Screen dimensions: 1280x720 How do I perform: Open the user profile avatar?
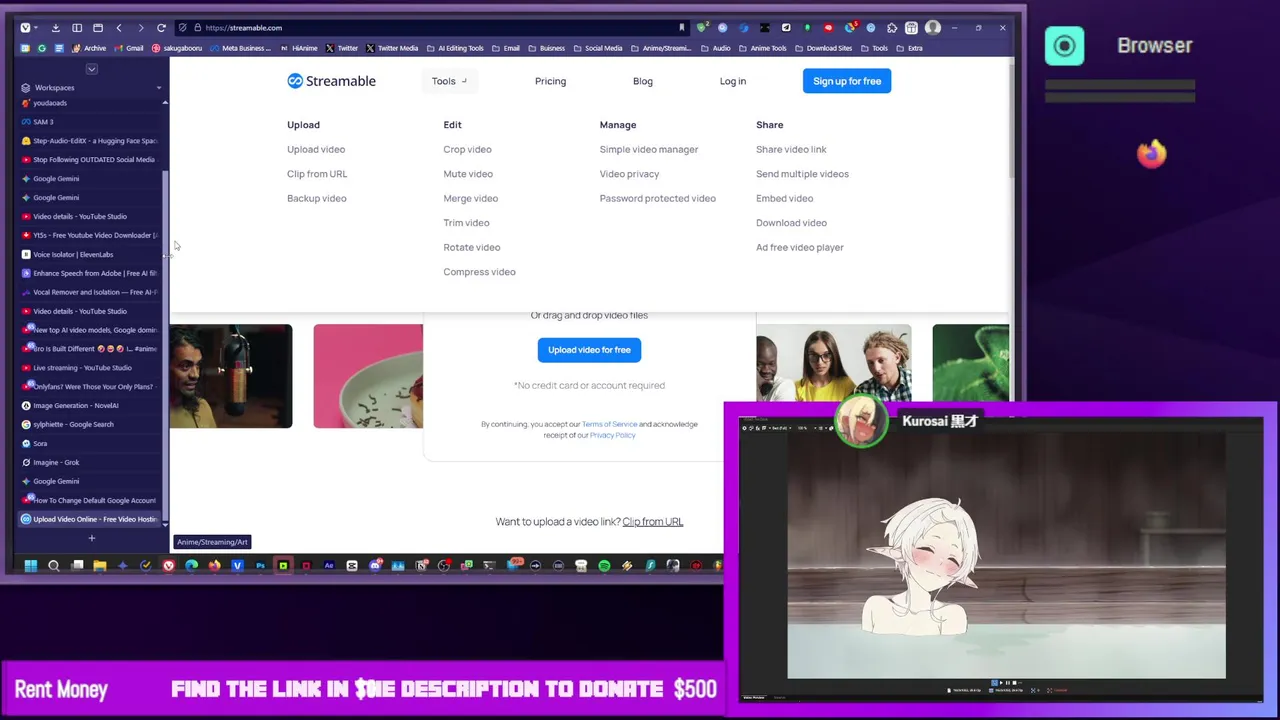tap(933, 28)
